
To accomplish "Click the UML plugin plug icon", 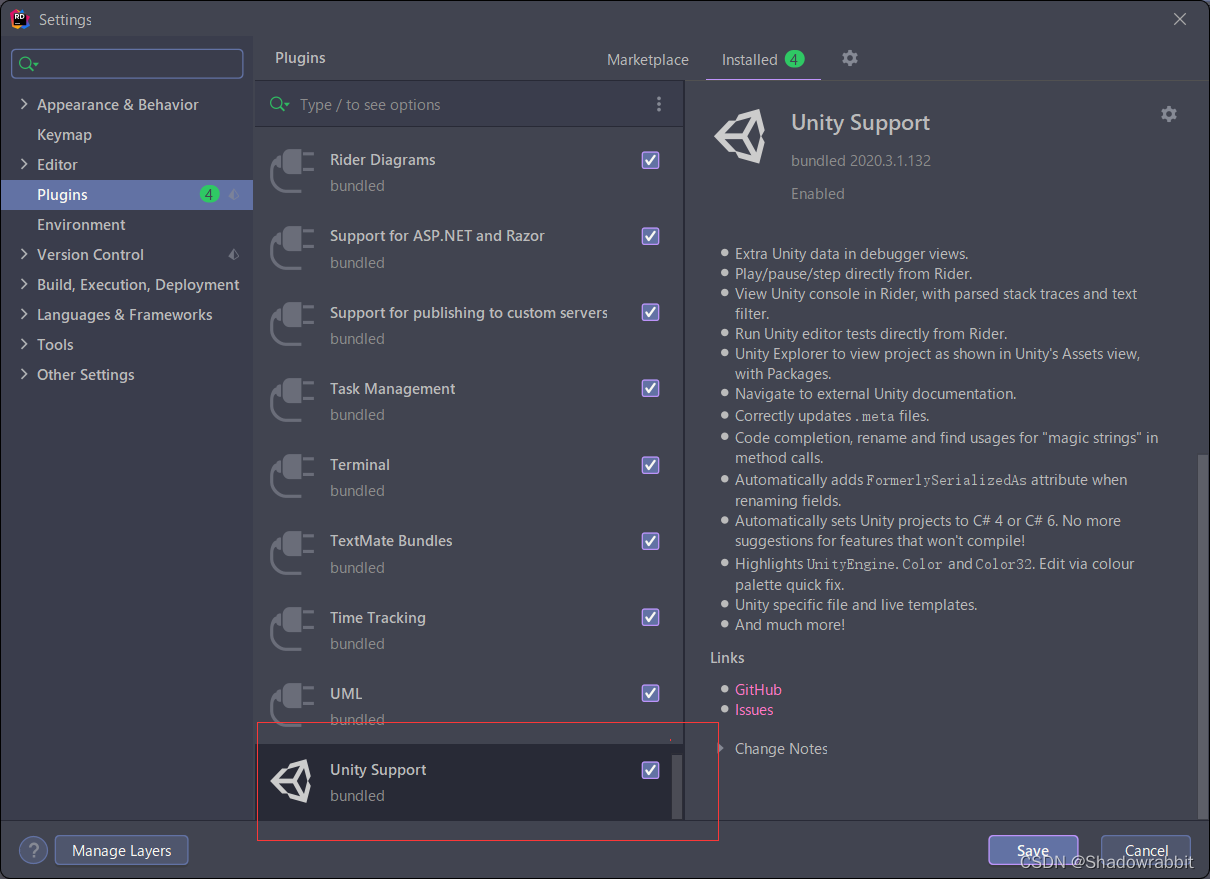I will [x=292, y=705].
